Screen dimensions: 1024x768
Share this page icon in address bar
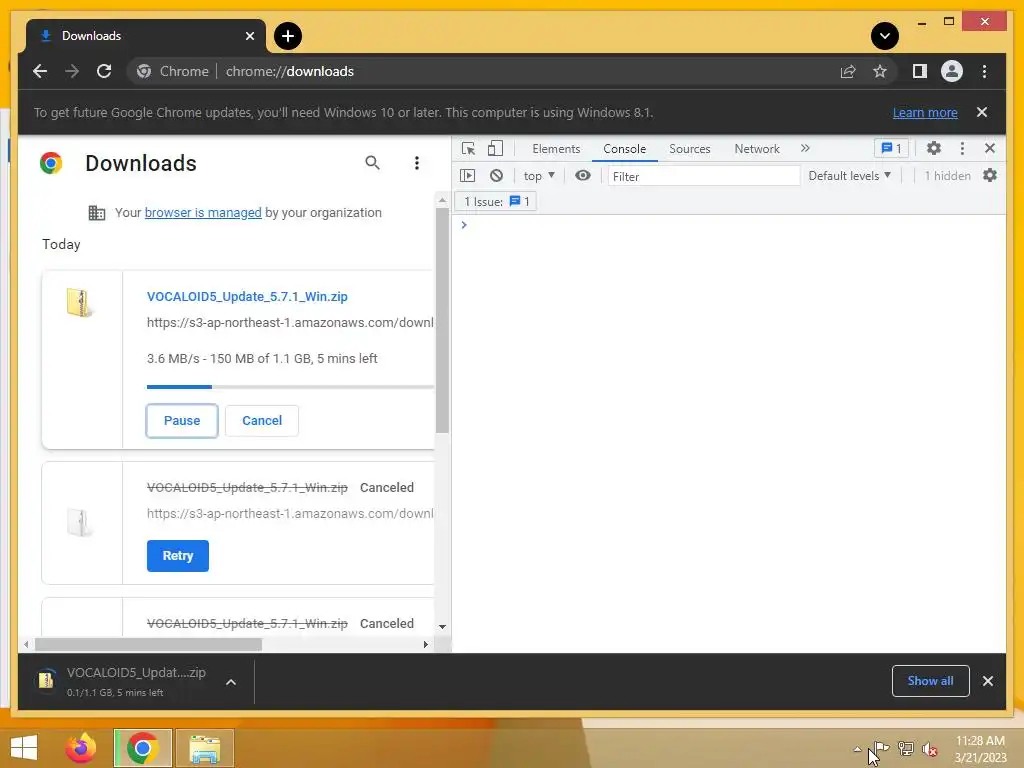pos(848,71)
